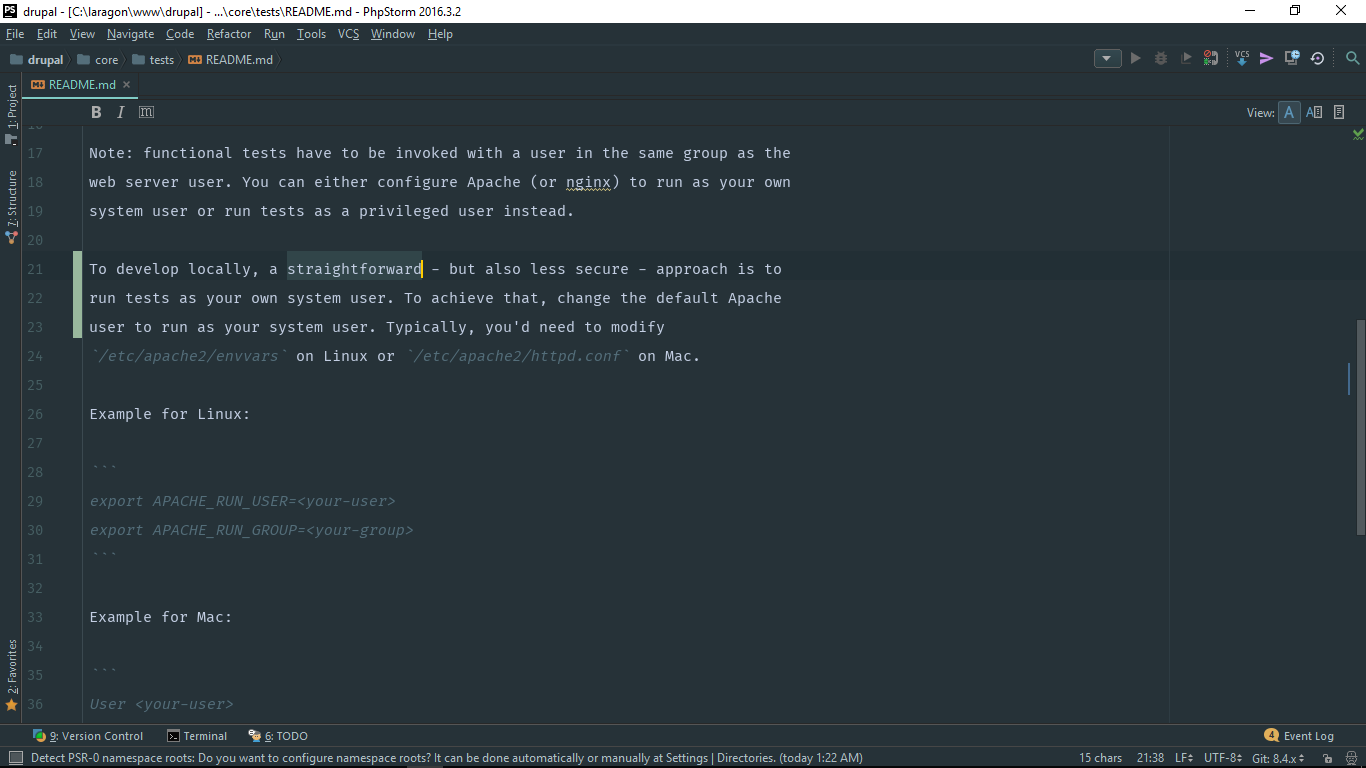Toggle bold formatting in Markdown toolbar
The height and width of the screenshot is (768, 1366).
point(96,112)
